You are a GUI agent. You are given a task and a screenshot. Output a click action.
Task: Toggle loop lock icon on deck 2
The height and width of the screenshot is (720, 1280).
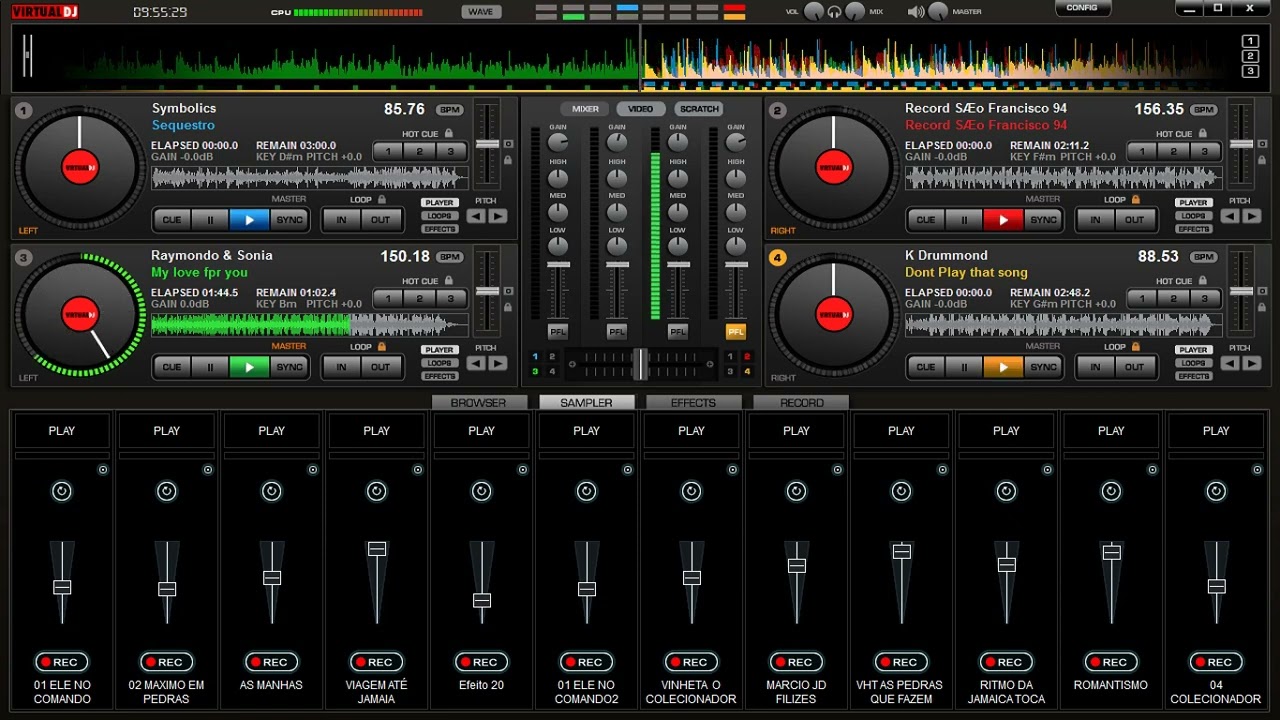1135,199
